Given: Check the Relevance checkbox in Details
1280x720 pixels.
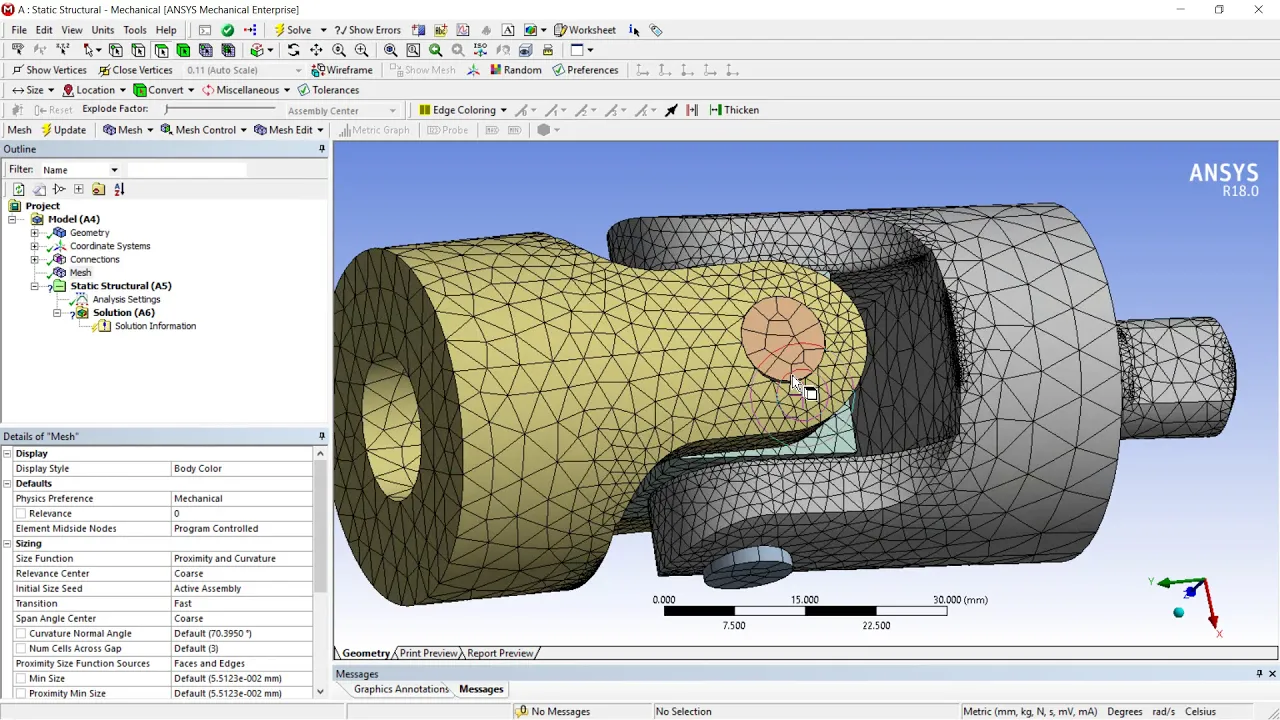Looking at the screenshot, I should 21,513.
